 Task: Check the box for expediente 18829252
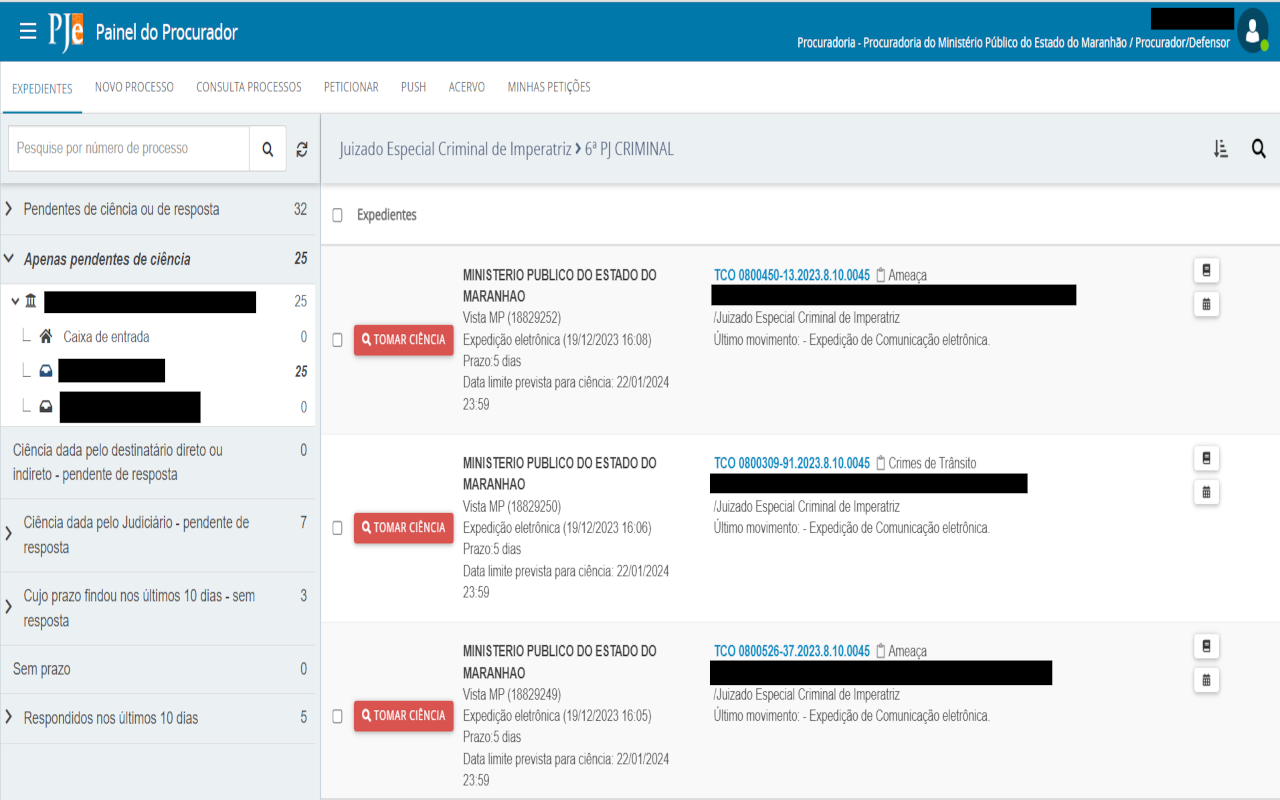tap(337, 340)
